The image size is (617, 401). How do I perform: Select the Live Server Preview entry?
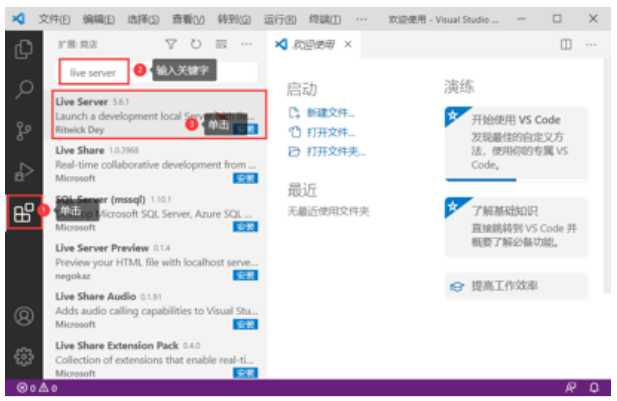pos(156,262)
